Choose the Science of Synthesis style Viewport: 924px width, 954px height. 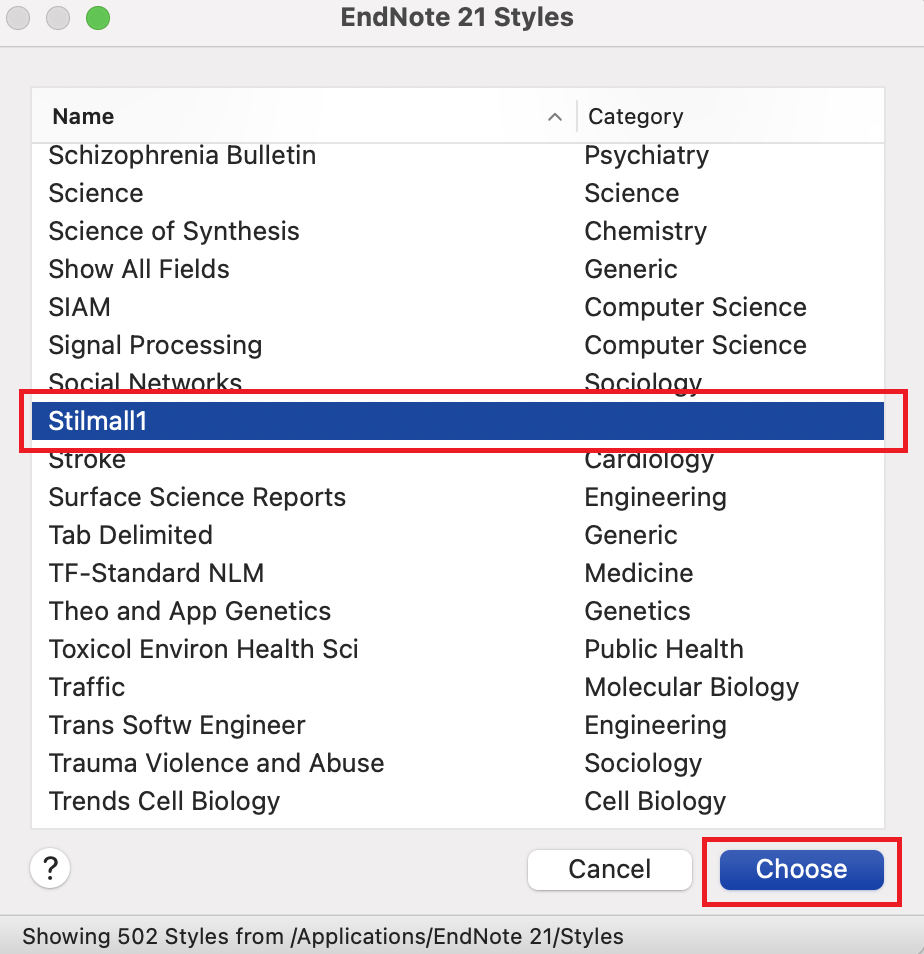click(x=174, y=231)
